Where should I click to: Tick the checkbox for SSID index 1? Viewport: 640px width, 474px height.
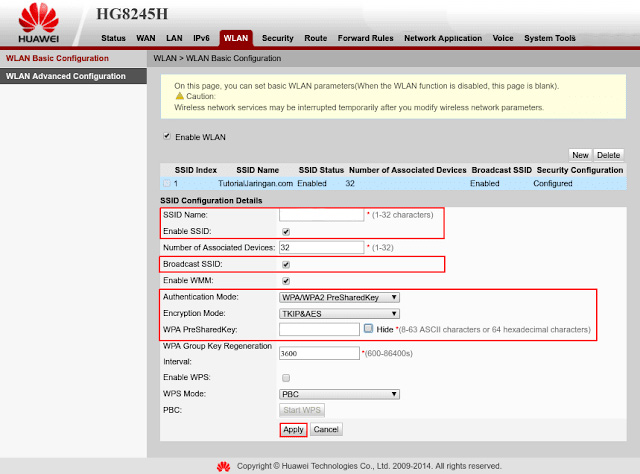click(x=167, y=183)
